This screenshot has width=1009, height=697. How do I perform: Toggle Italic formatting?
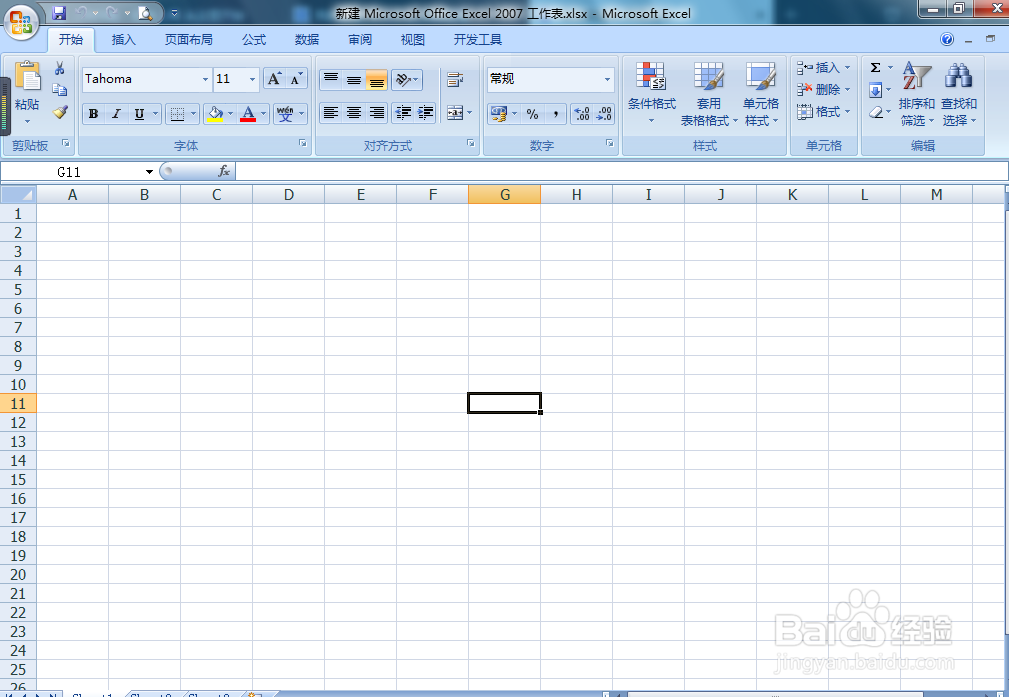pyautogui.click(x=116, y=114)
